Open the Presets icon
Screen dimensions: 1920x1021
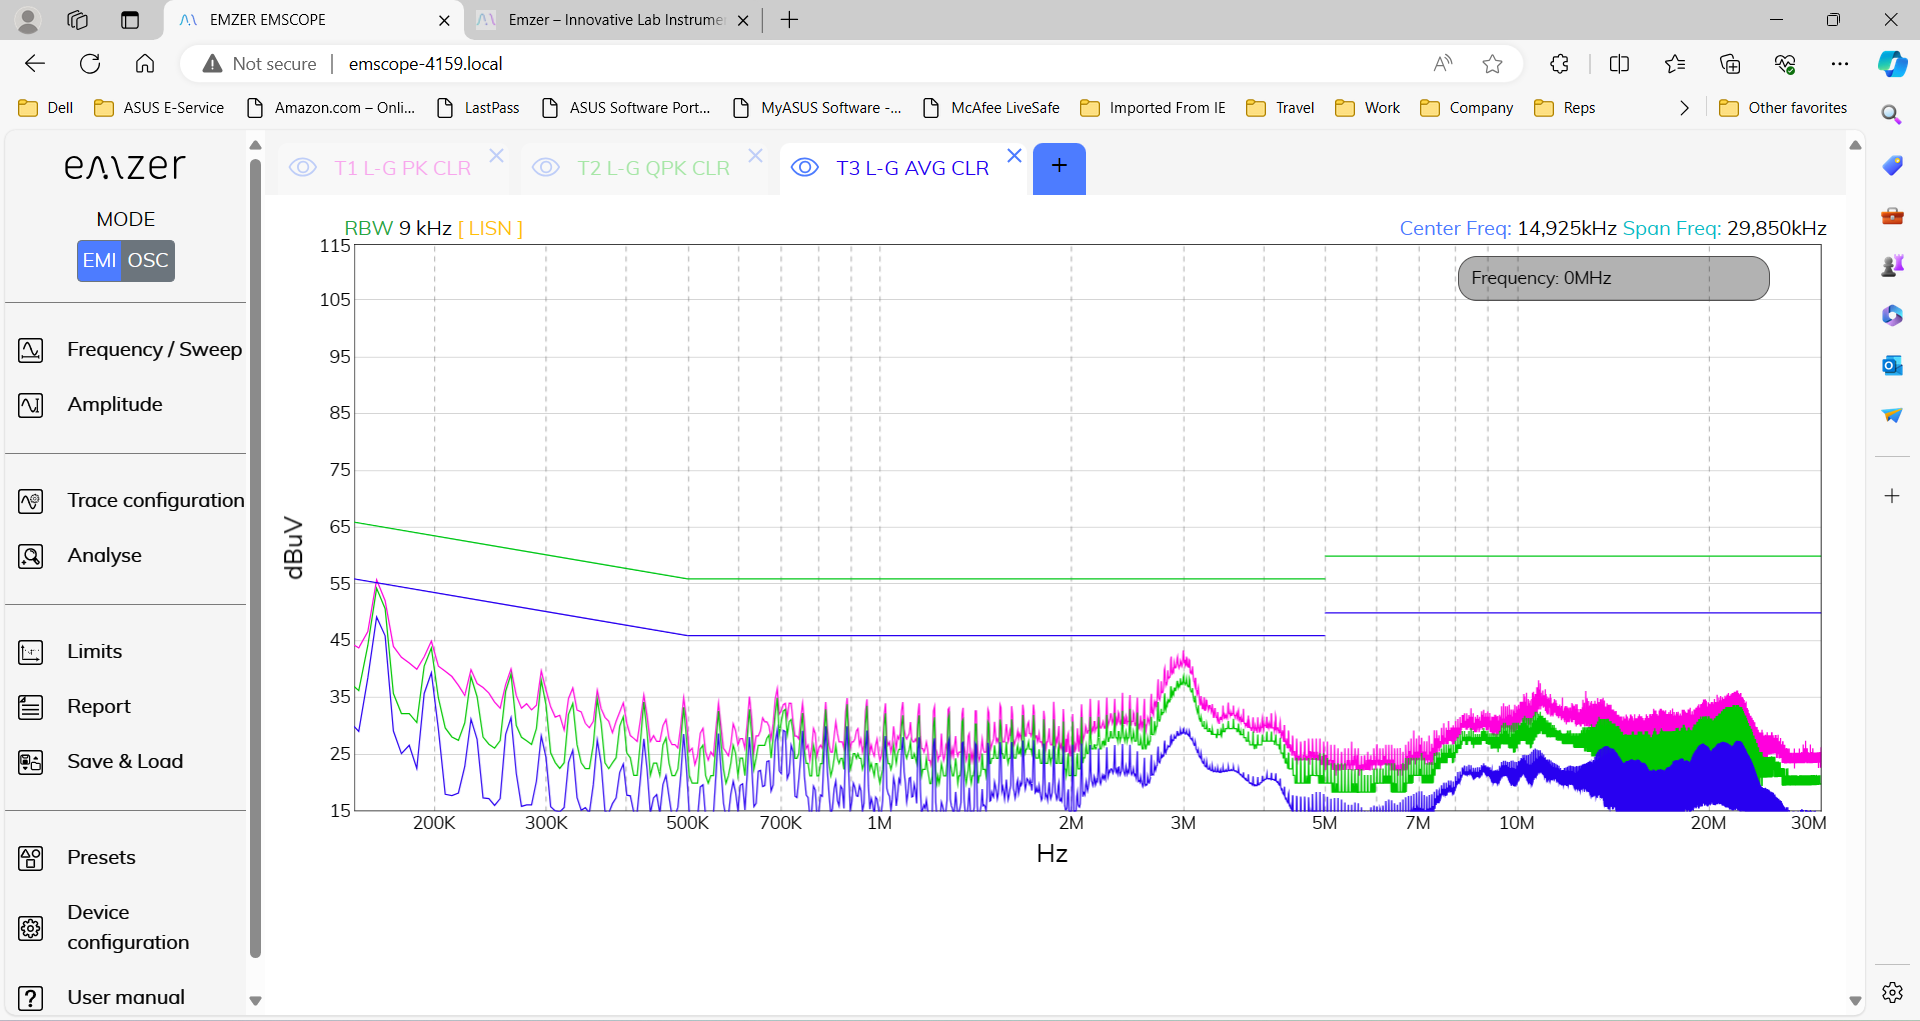point(31,858)
